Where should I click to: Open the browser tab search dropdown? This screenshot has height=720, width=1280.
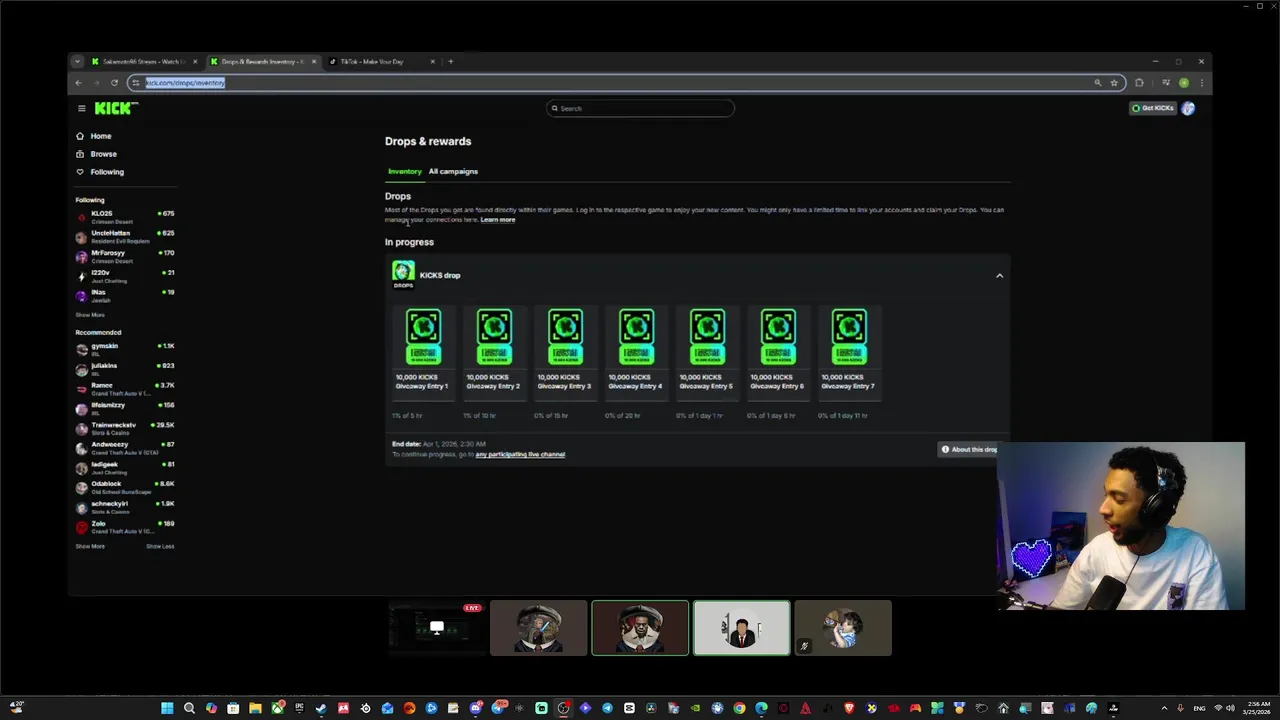(x=77, y=62)
